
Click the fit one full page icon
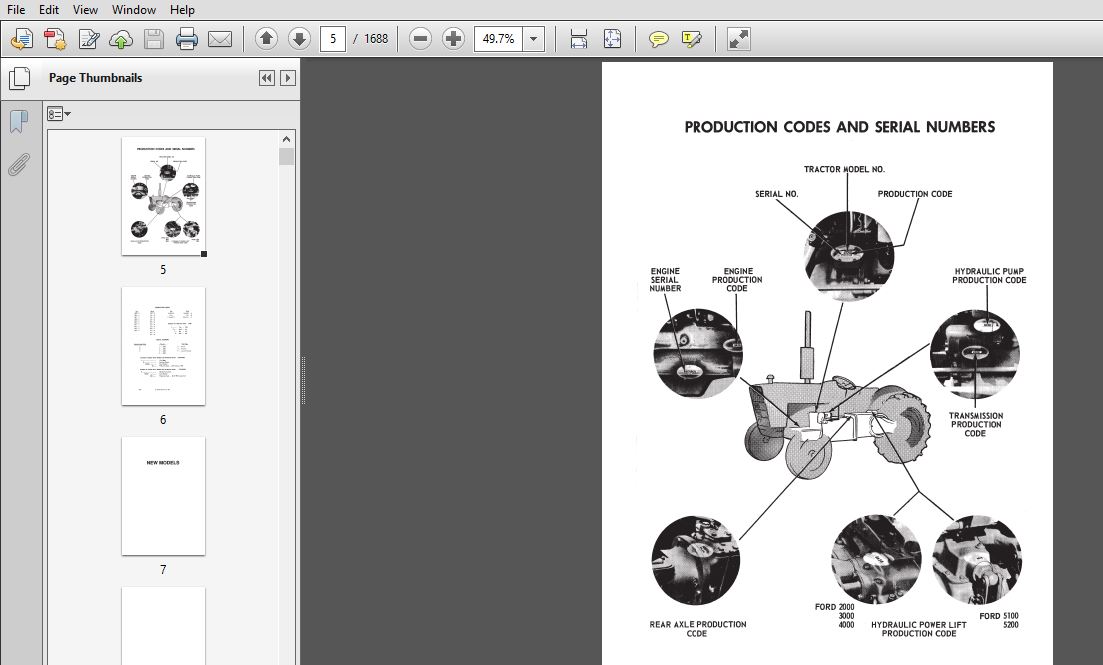(x=612, y=39)
